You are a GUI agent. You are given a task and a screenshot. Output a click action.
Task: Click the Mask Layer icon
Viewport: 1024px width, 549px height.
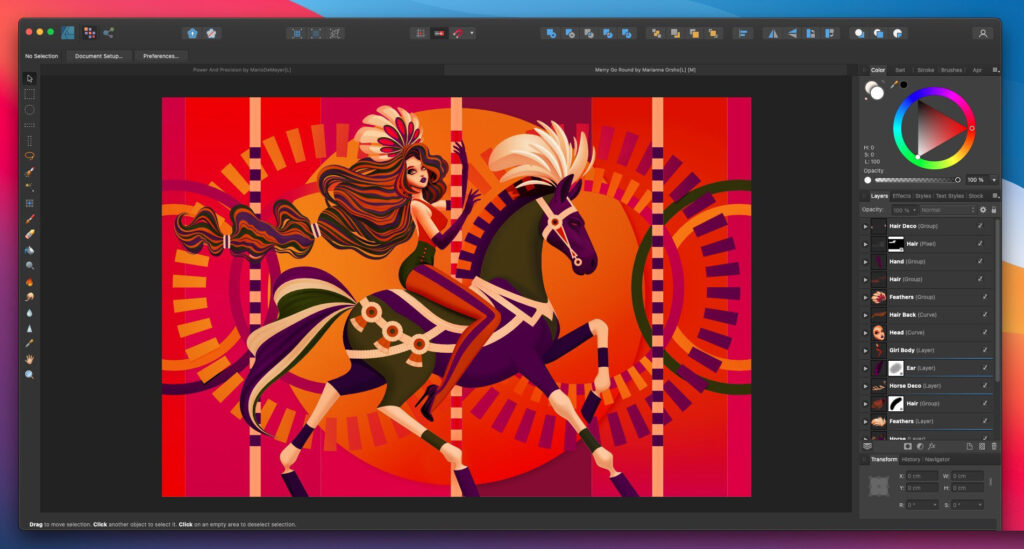tap(908, 447)
